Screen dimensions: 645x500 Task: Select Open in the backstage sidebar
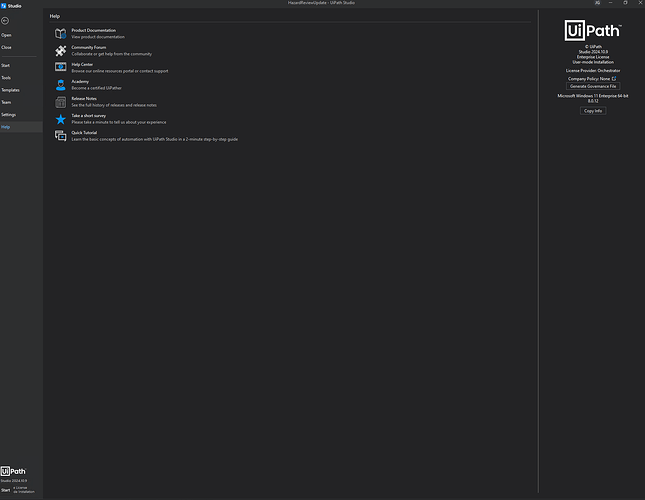(6, 35)
